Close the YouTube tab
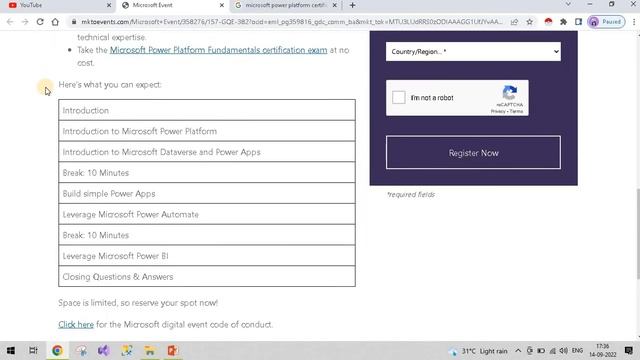This screenshot has height=360, width=640. [109, 5]
